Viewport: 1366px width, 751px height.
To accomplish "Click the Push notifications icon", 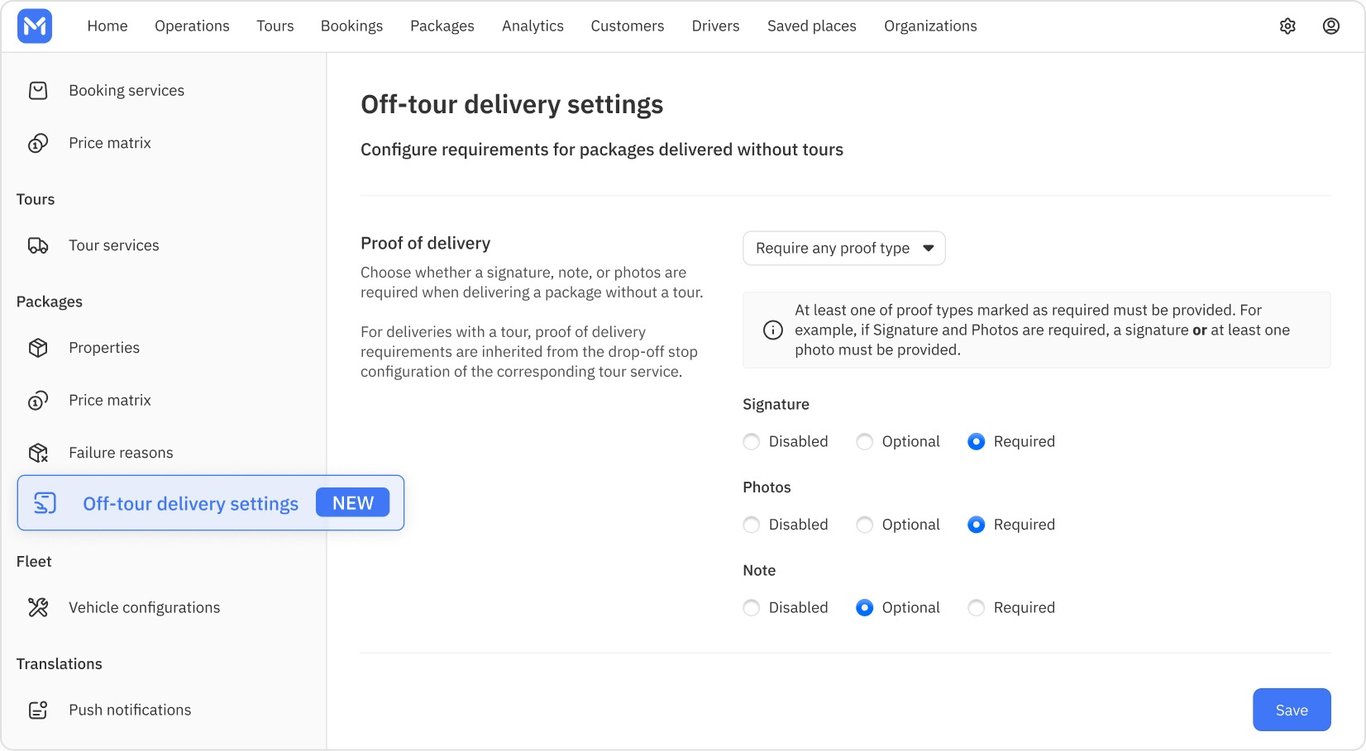I will [38, 710].
